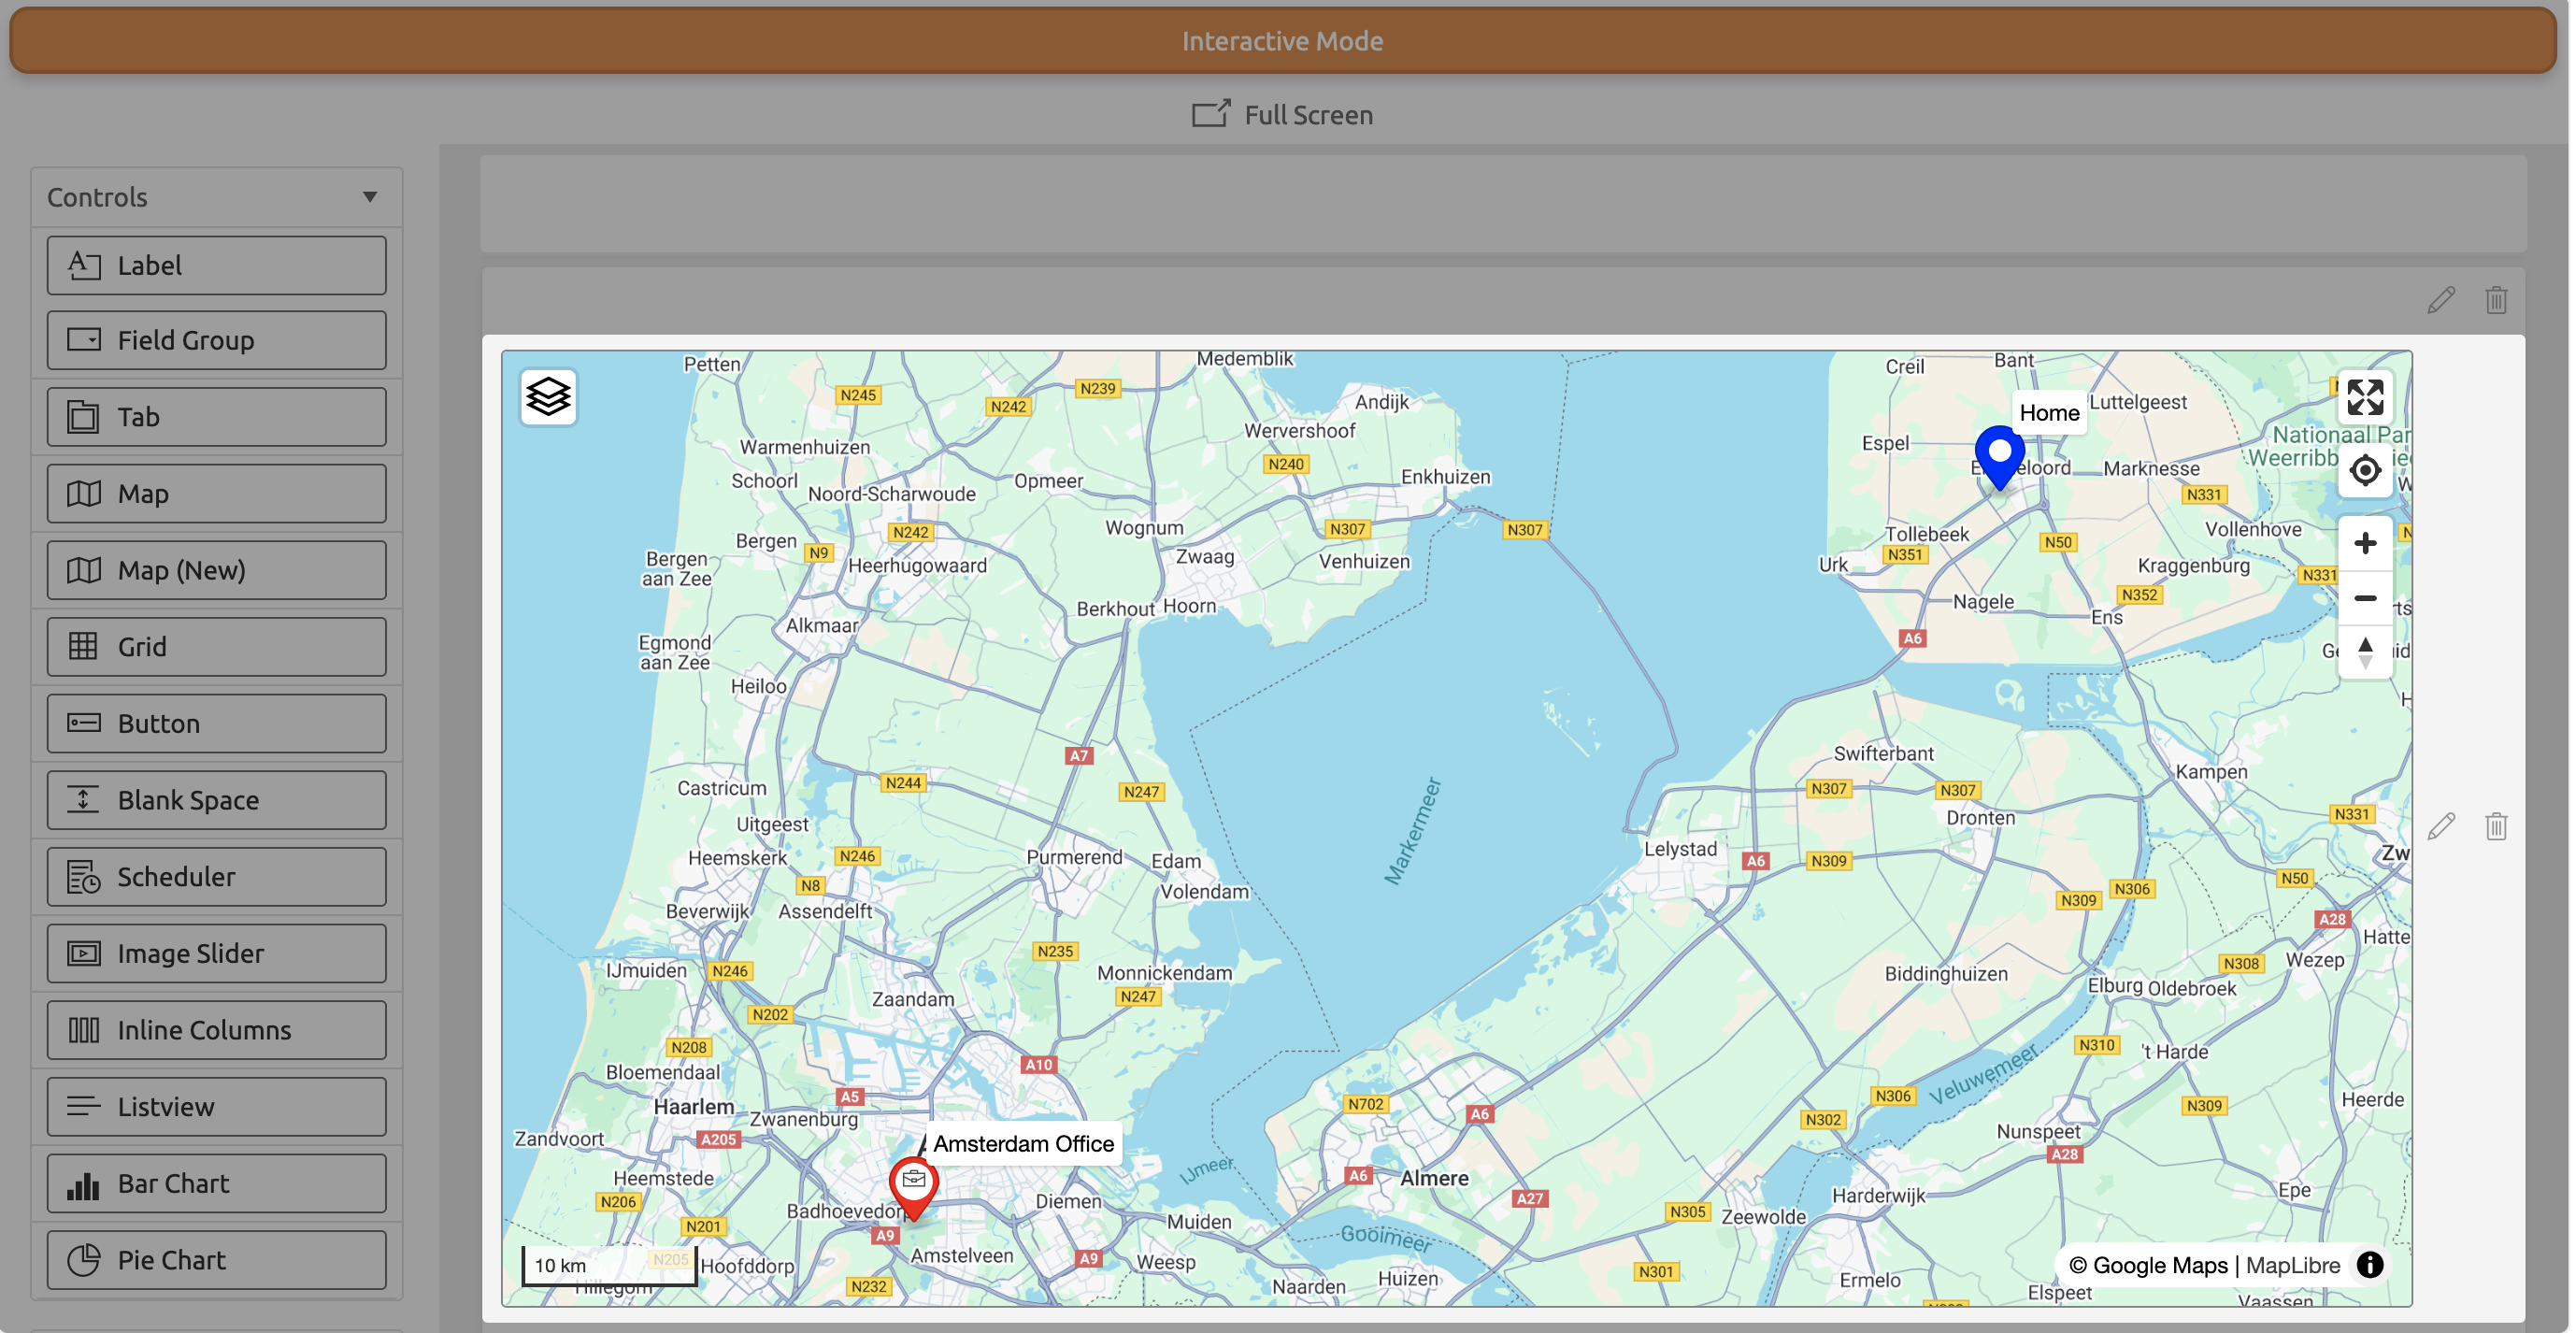Click Enkhuizen on the map
Image resolution: width=2576 pixels, height=1333 pixels.
coord(1445,477)
